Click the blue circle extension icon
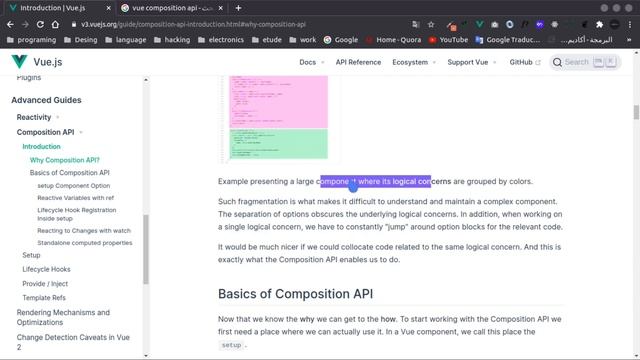640x360 pixels. click(x=510, y=24)
